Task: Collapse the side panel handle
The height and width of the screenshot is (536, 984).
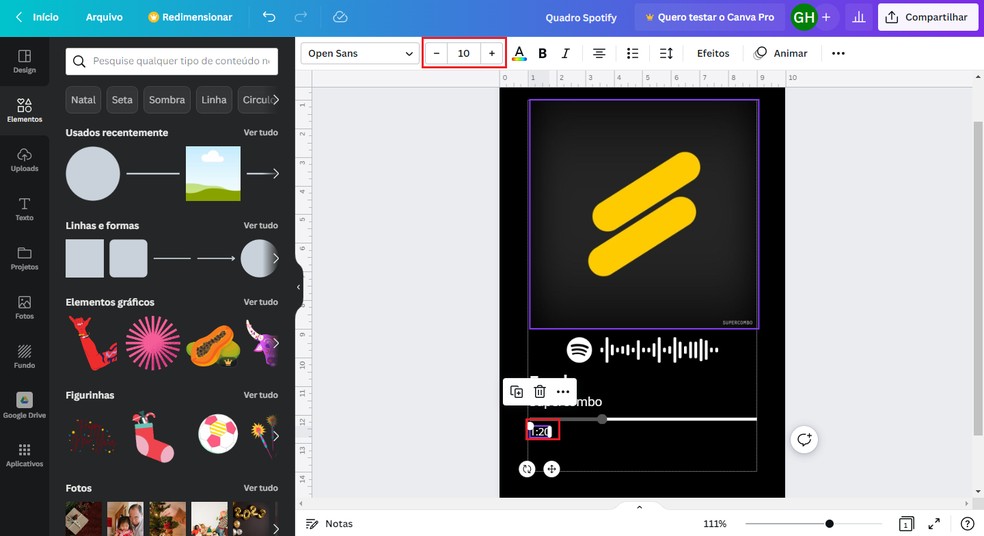Action: click(298, 287)
